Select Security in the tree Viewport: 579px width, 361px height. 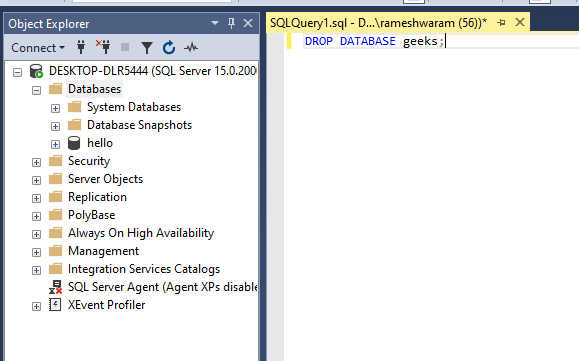[89, 161]
